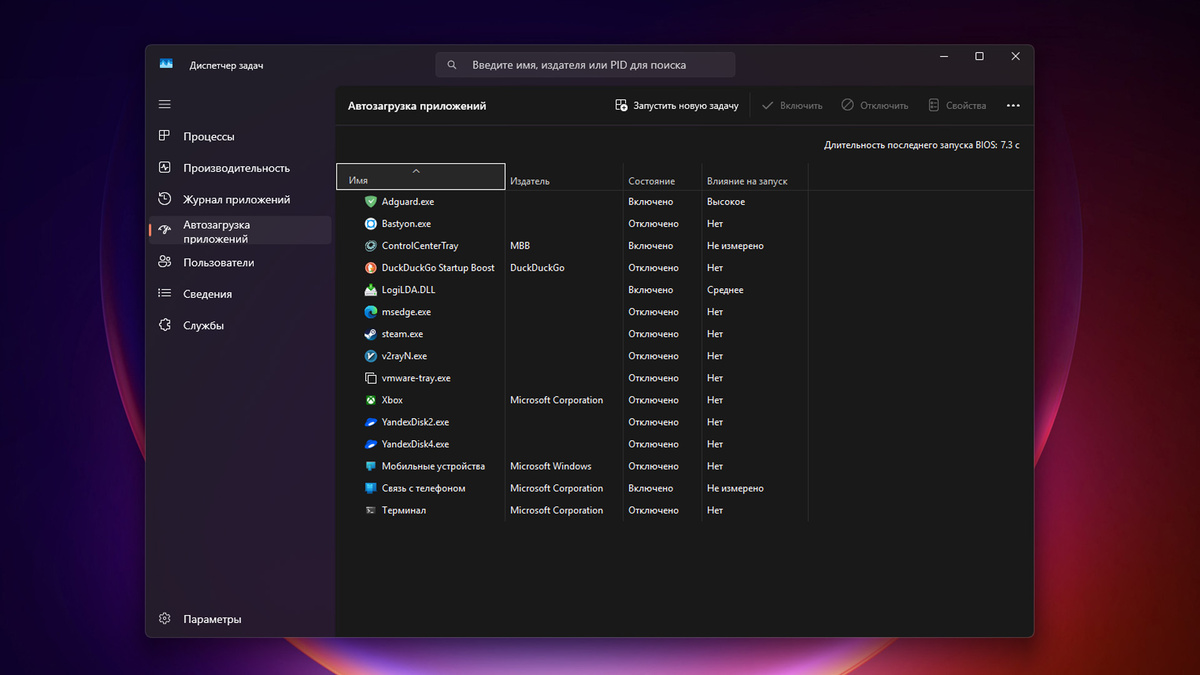Click the Xbox app icon
The image size is (1200, 675).
[371, 400]
